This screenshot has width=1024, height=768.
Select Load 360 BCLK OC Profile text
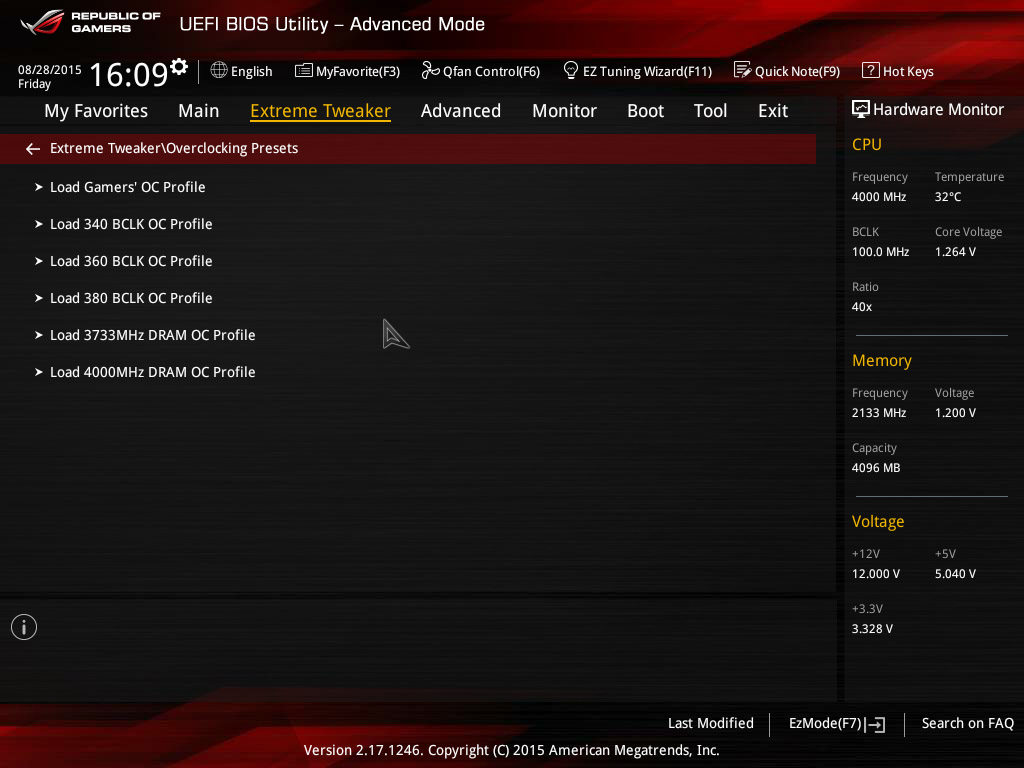(x=131, y=261)
